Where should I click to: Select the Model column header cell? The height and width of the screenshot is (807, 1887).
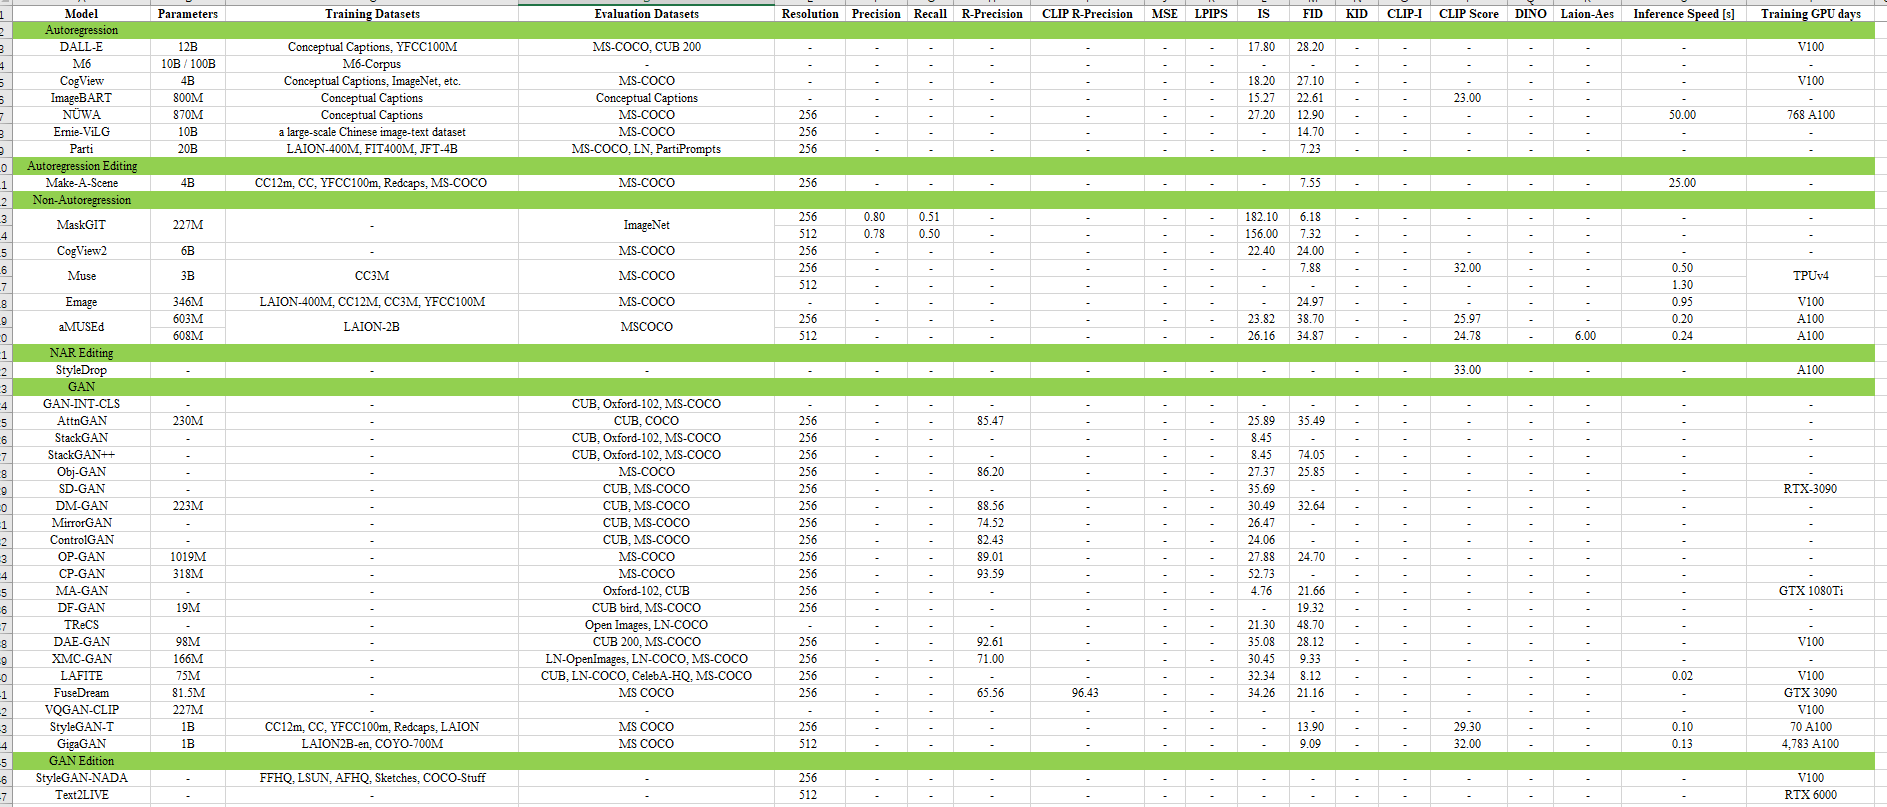(81, 14)
